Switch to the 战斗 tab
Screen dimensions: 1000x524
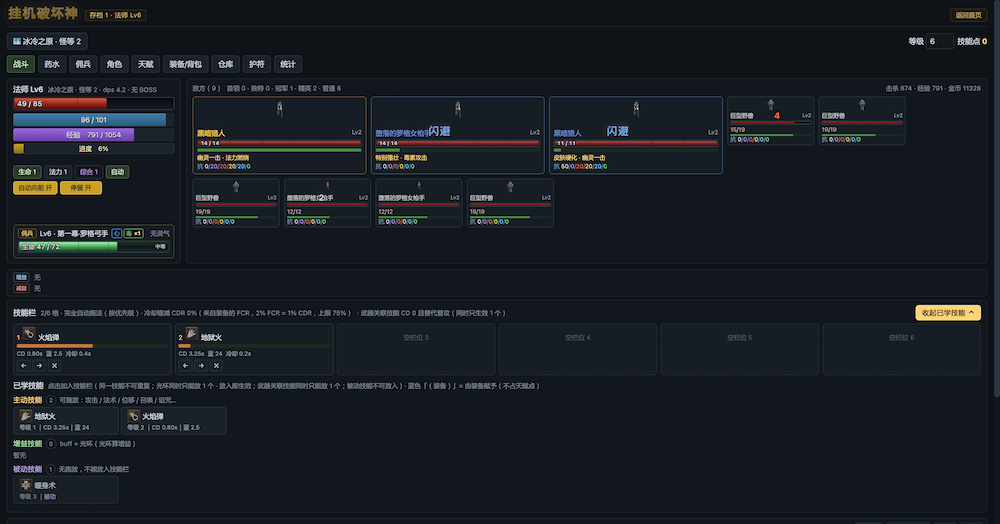(21, 64)
